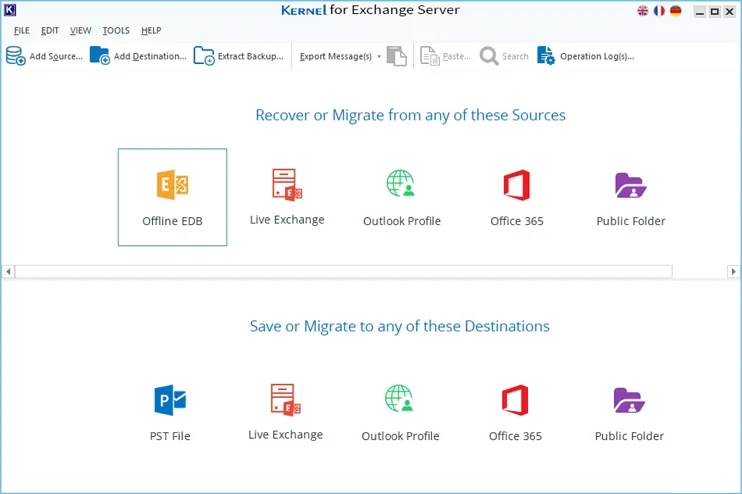Click the Operation Logs document icon
This screenshot has height=494, width=742.
click(x=546, y=55)
